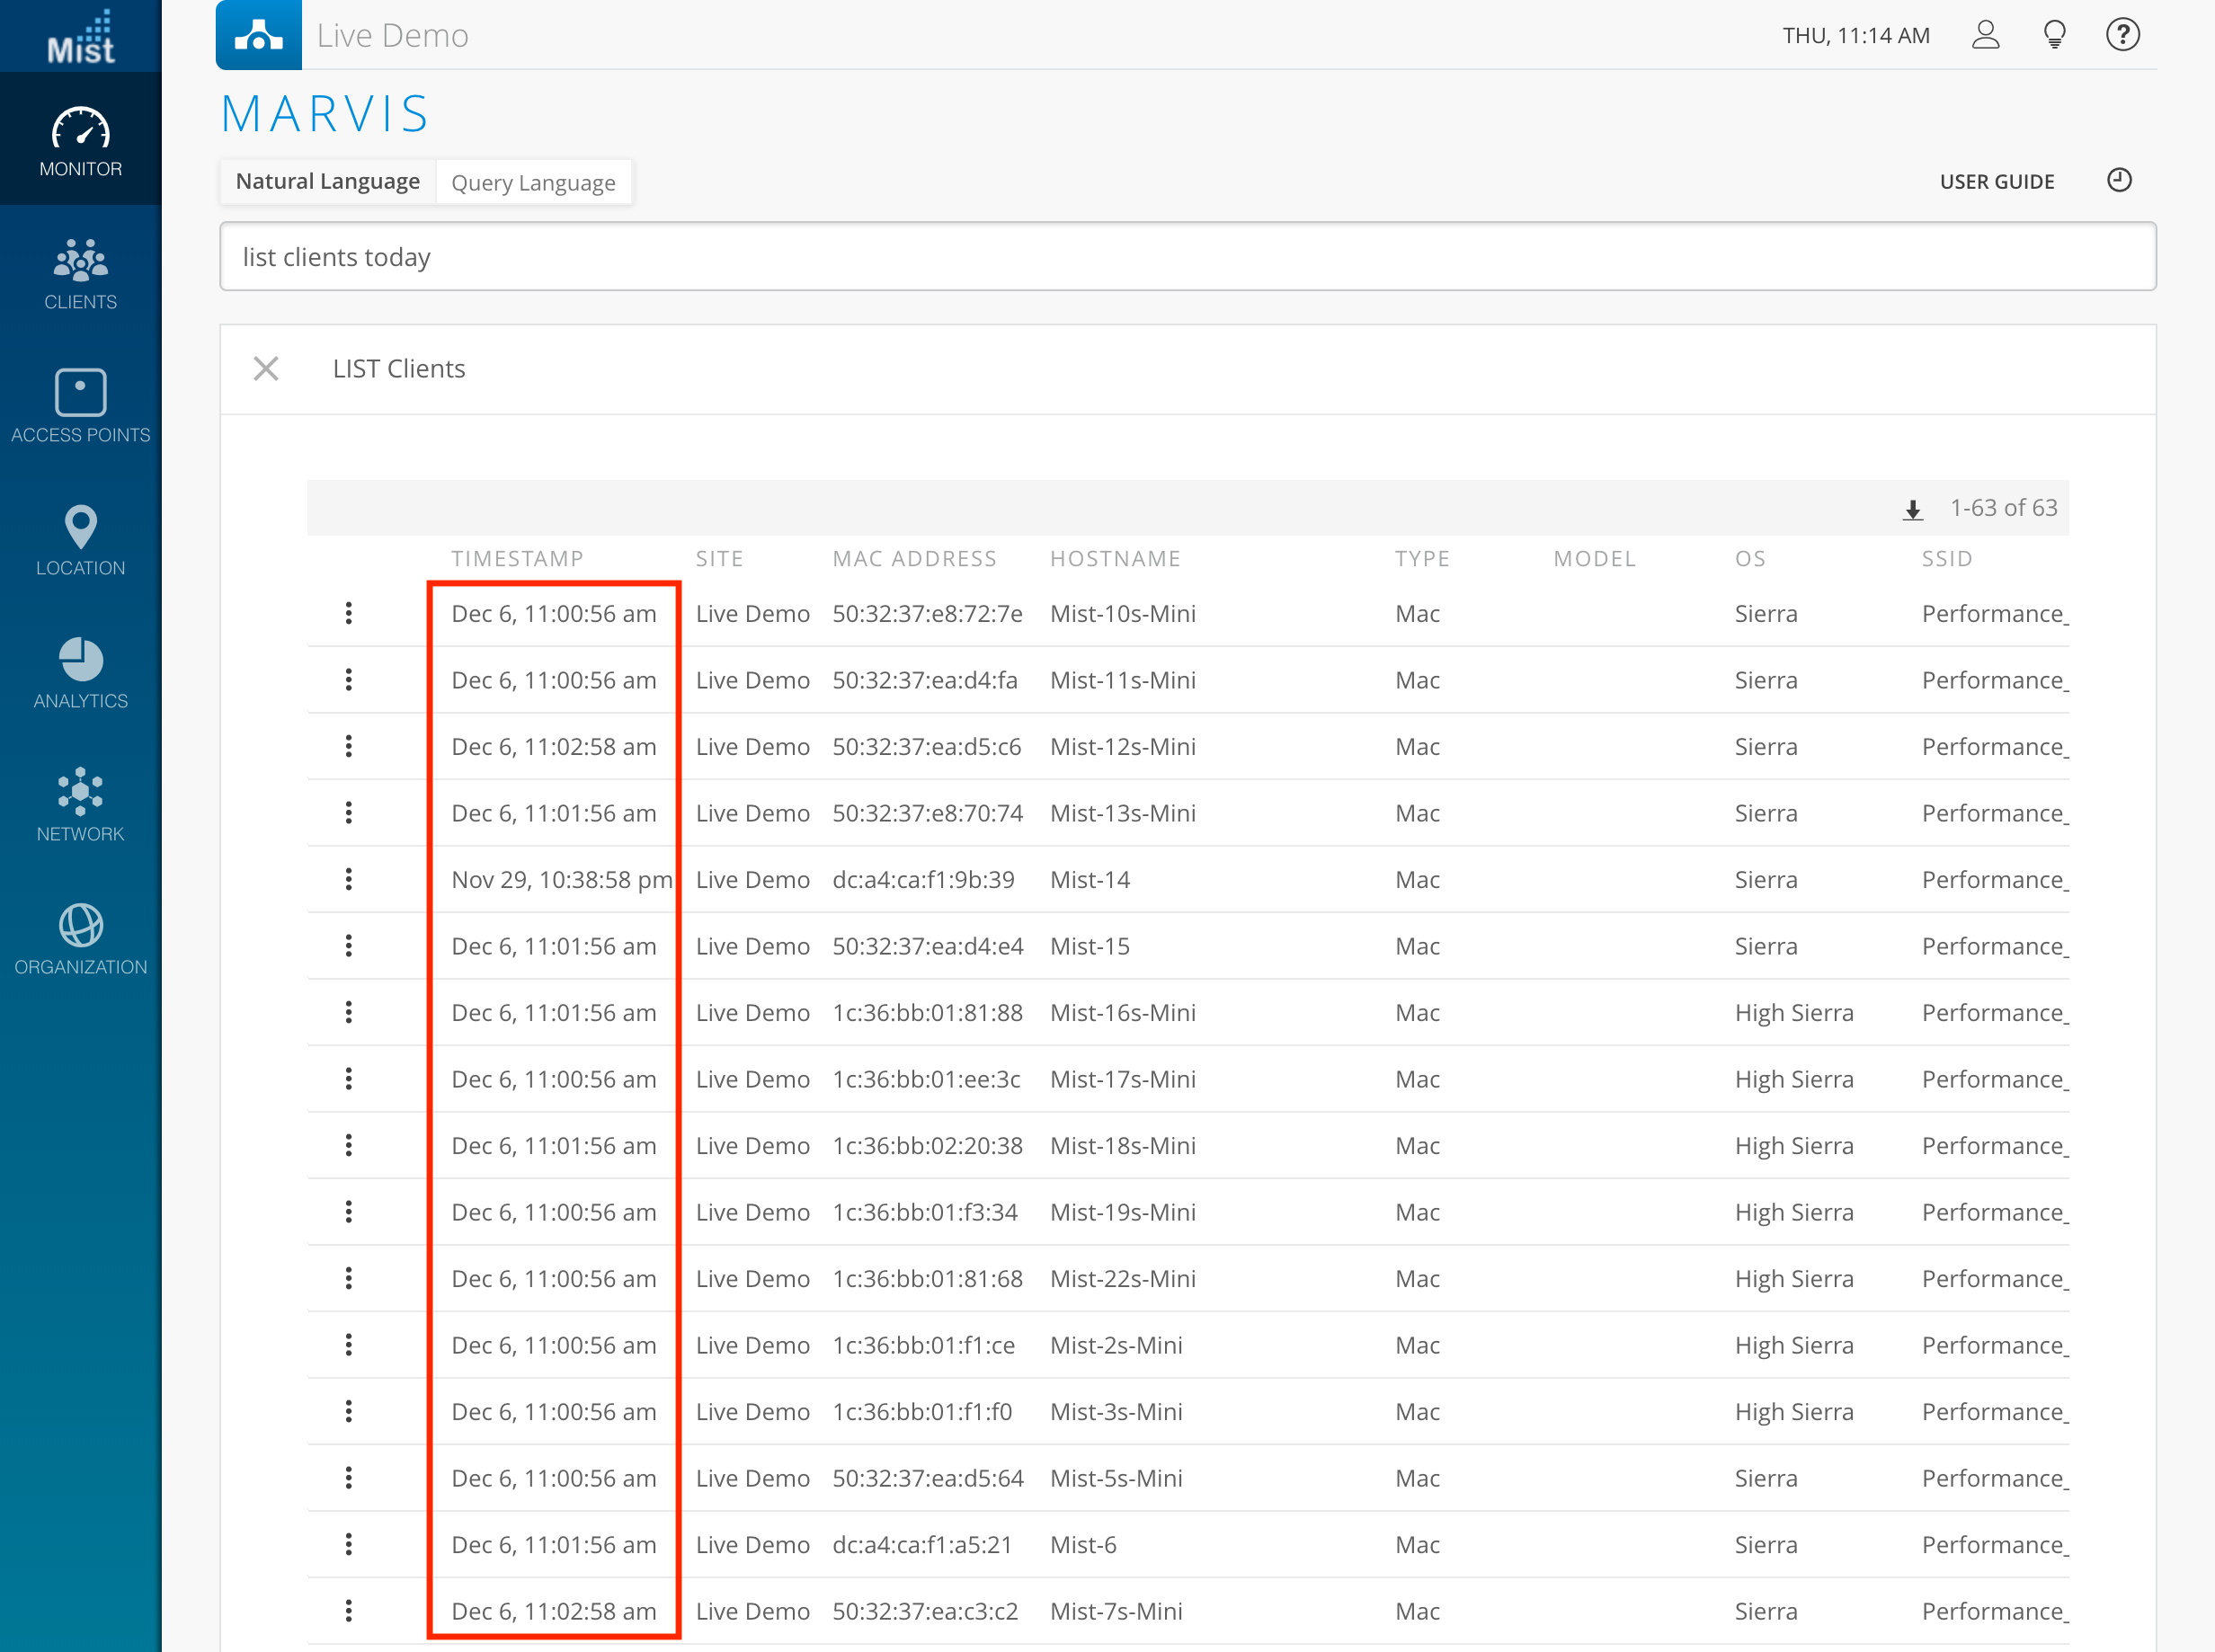Select the Natural Language tab
This screenshot has width=2215, height=1652.
point(327,182)
